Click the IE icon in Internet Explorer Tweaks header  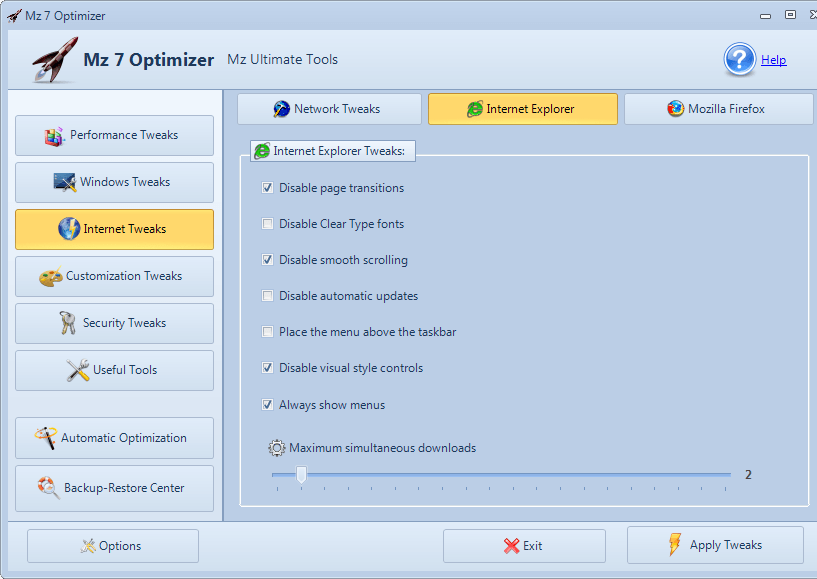tap(262, 151)
